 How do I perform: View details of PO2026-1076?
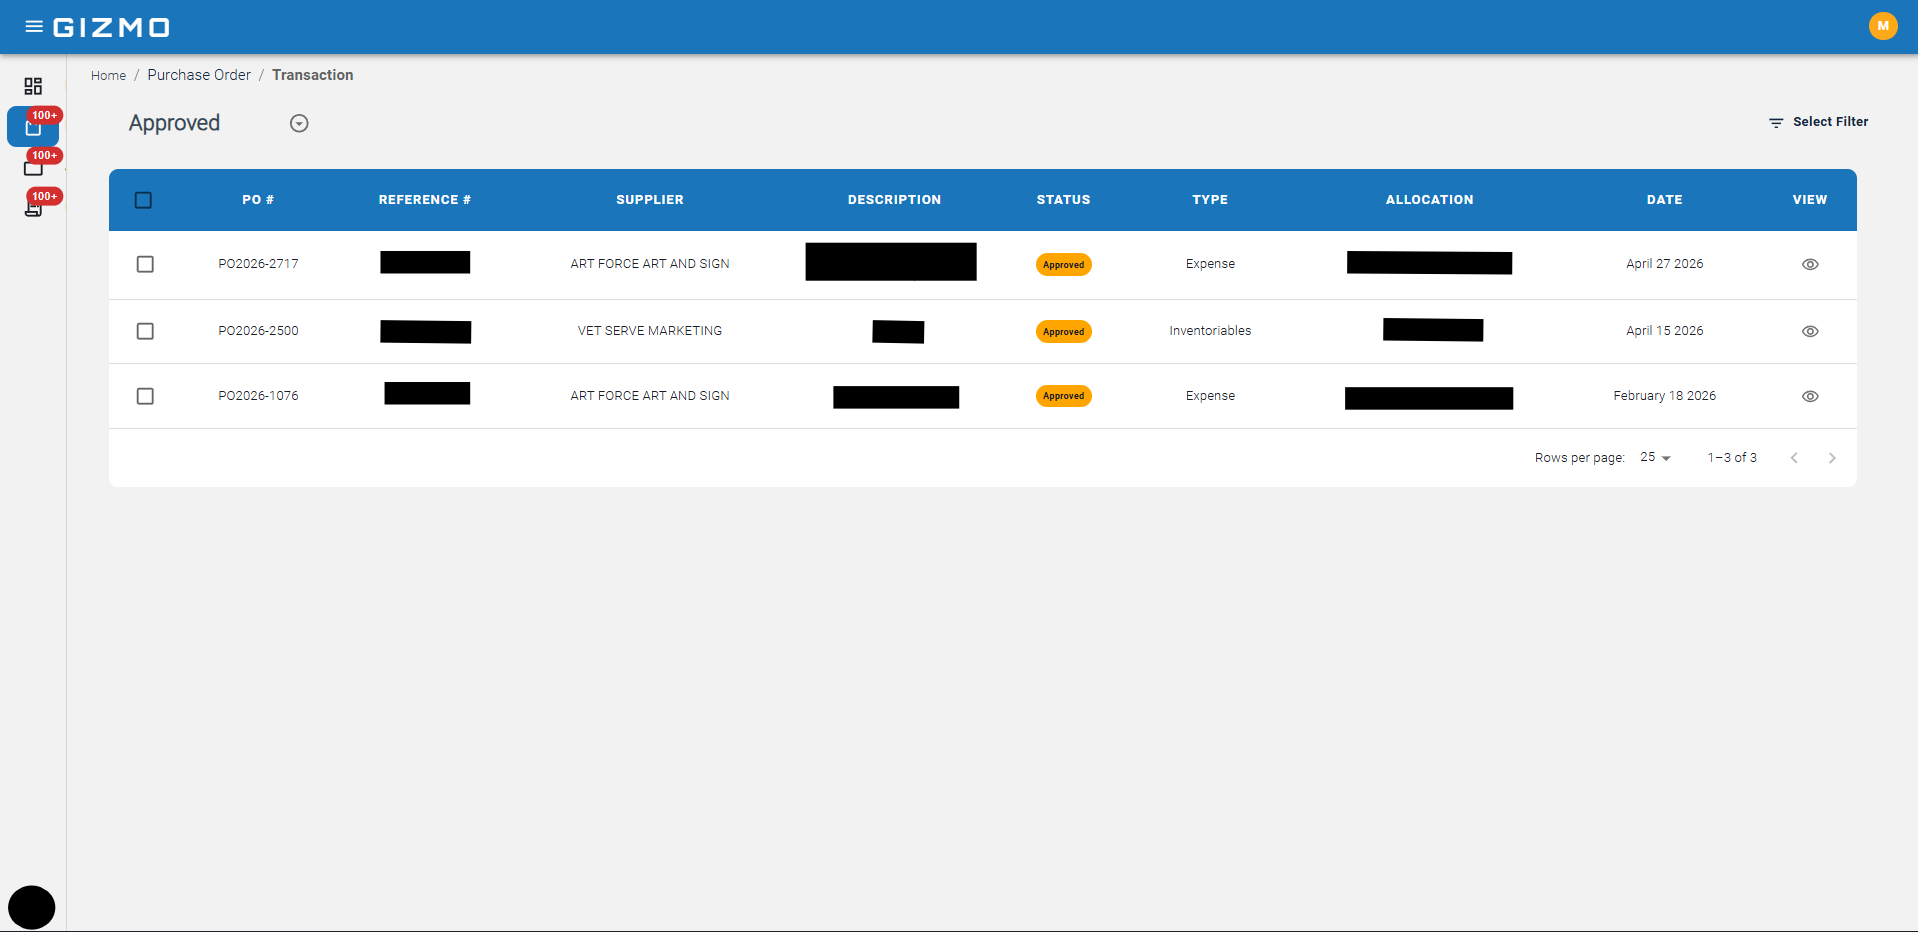(x=1810, y=396)
